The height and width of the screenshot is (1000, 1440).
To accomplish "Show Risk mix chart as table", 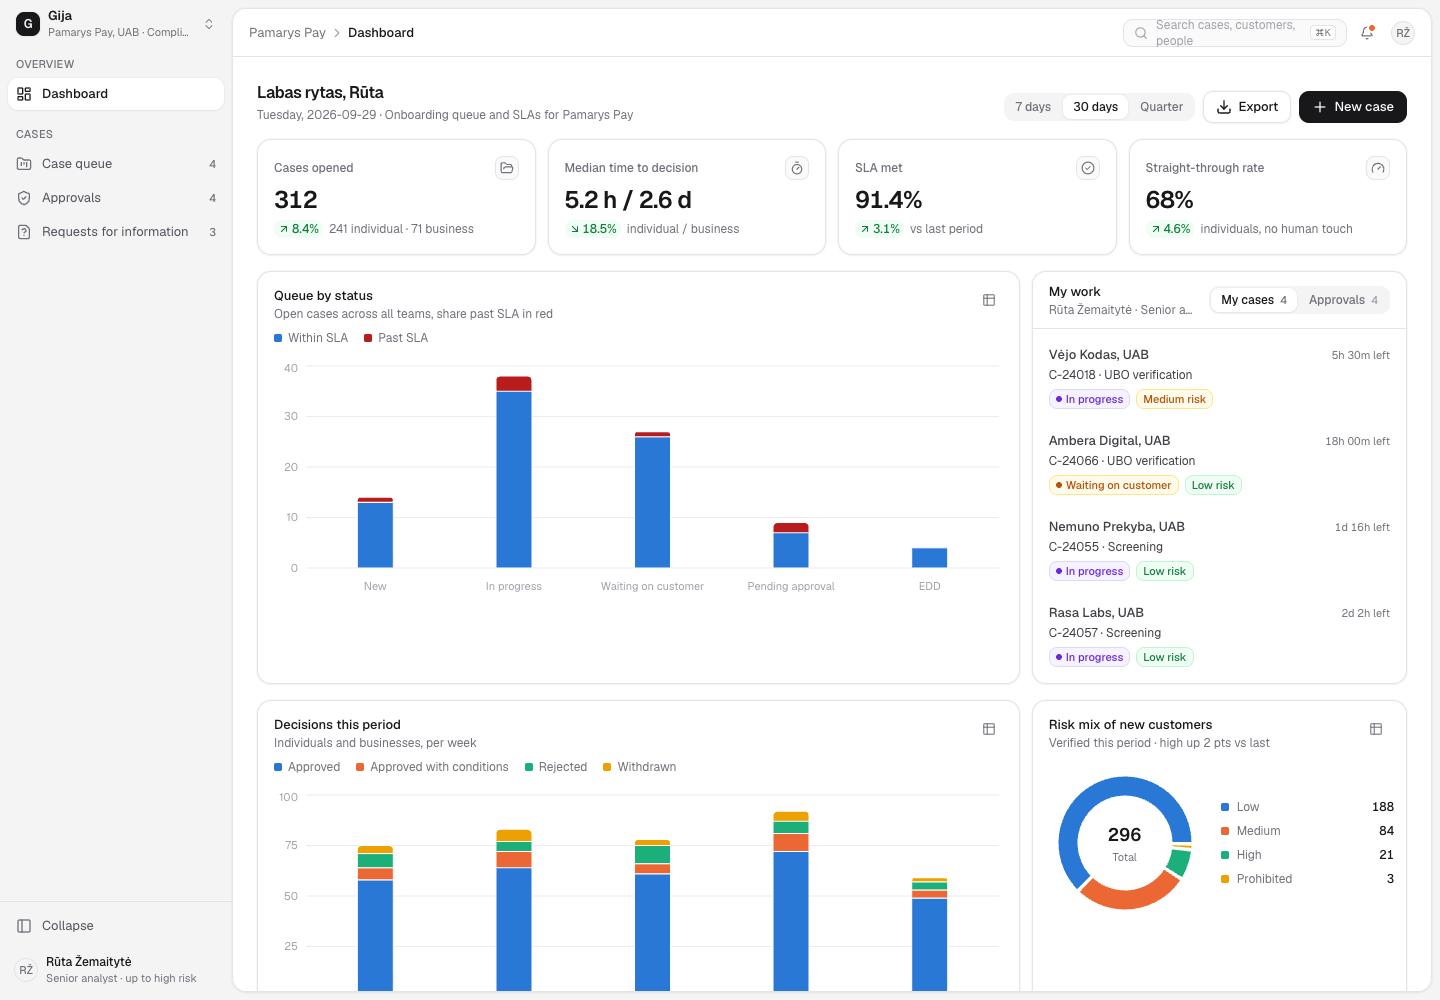I will tap(1376, 729).
